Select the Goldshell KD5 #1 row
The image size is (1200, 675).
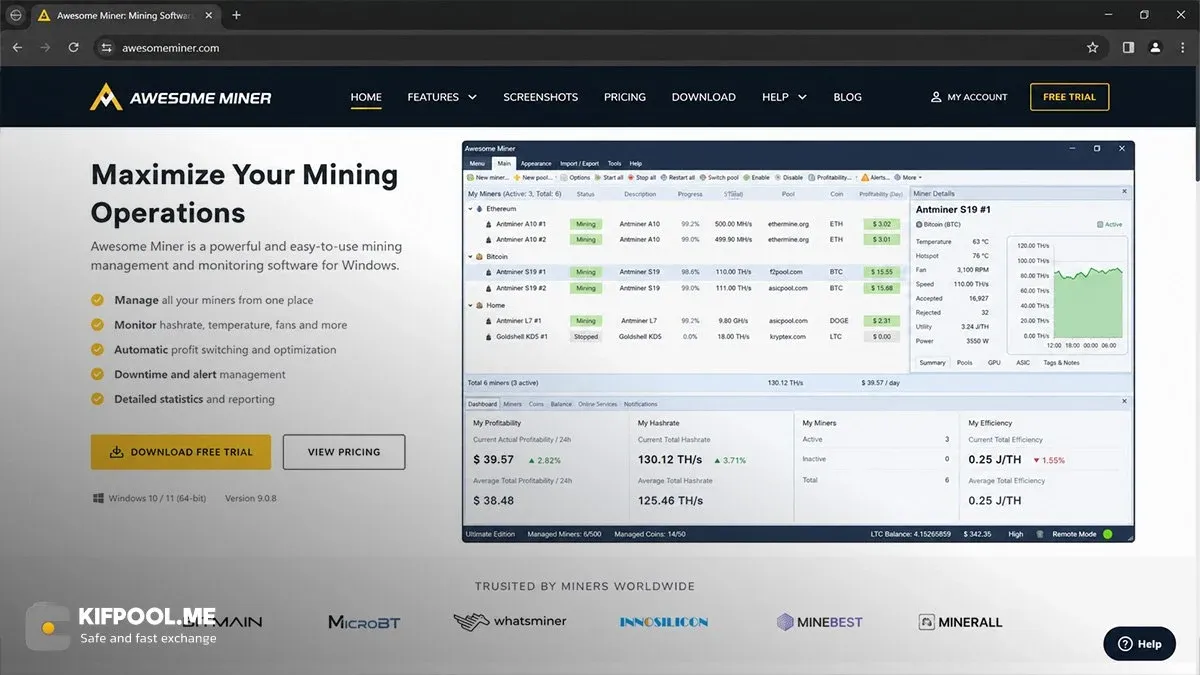click(688, 337)
